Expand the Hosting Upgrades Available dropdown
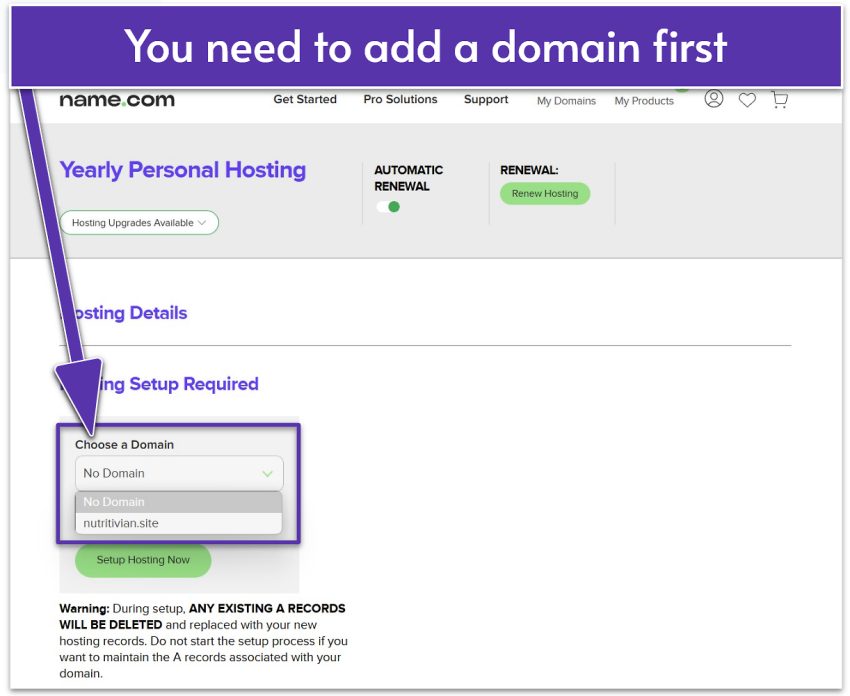 [x=139, y=223]
